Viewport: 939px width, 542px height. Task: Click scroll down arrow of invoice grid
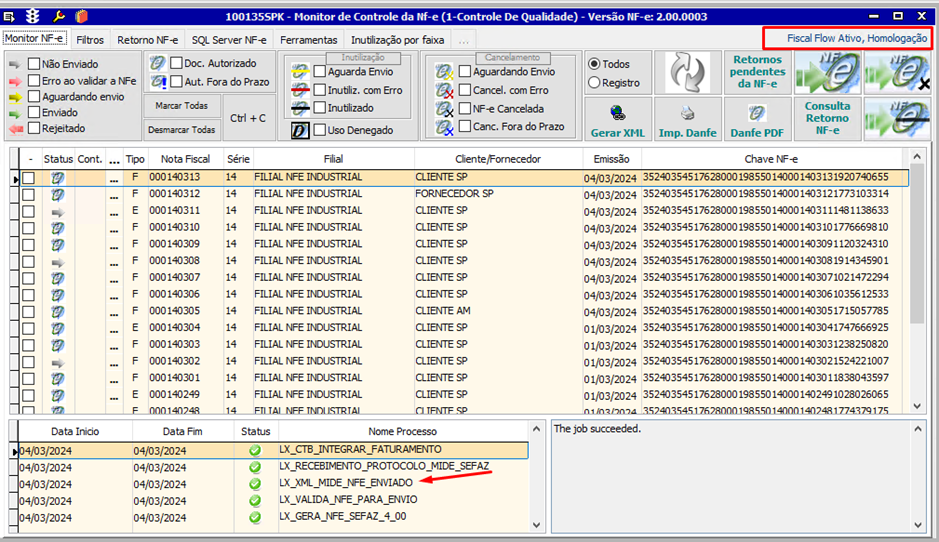919,407
